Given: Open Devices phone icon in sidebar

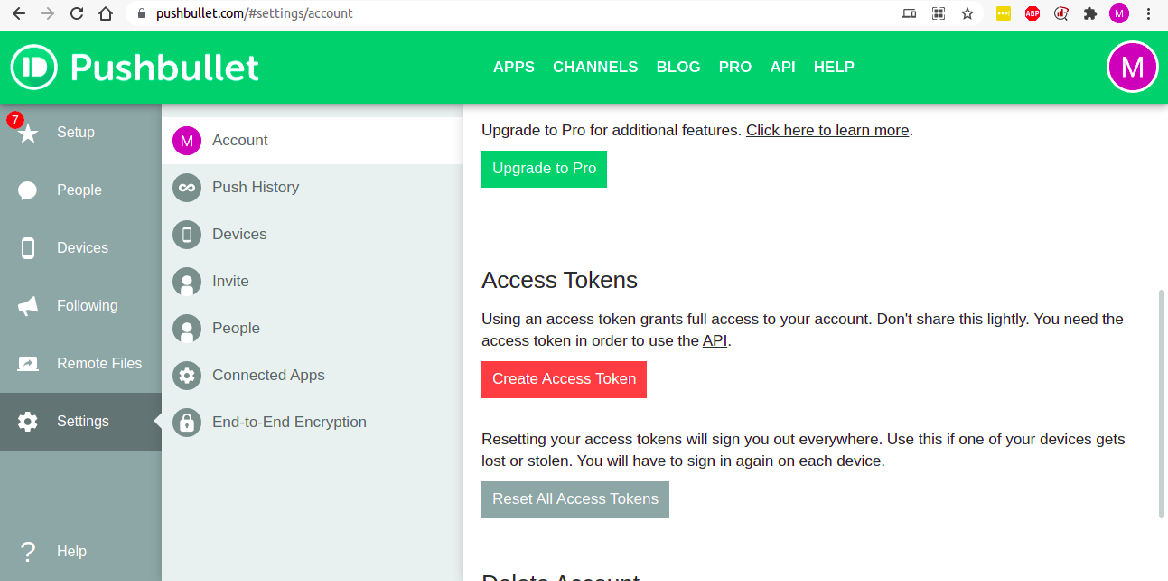Looking at the screenshot, I should pyautogui.click(x=28, y=248).
